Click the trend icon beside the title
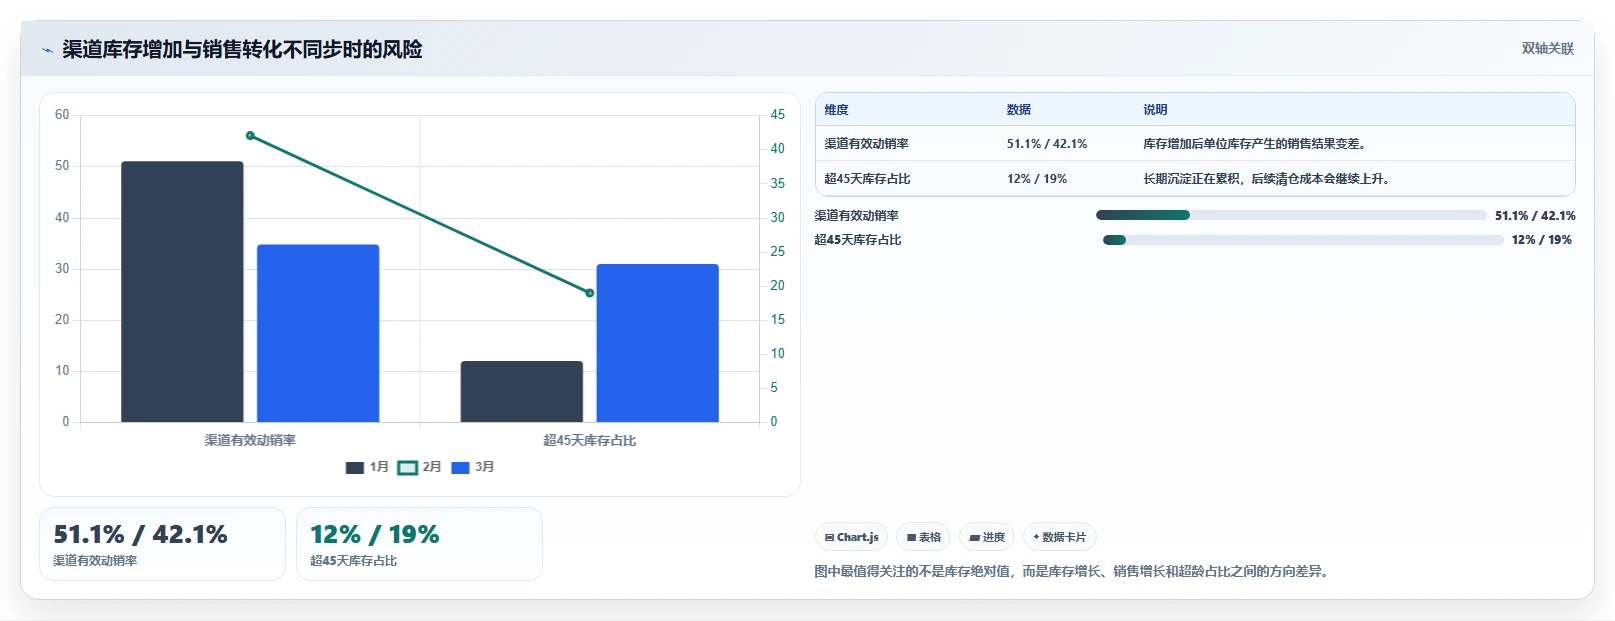1615x621 pixels. [x=47, y=50]
